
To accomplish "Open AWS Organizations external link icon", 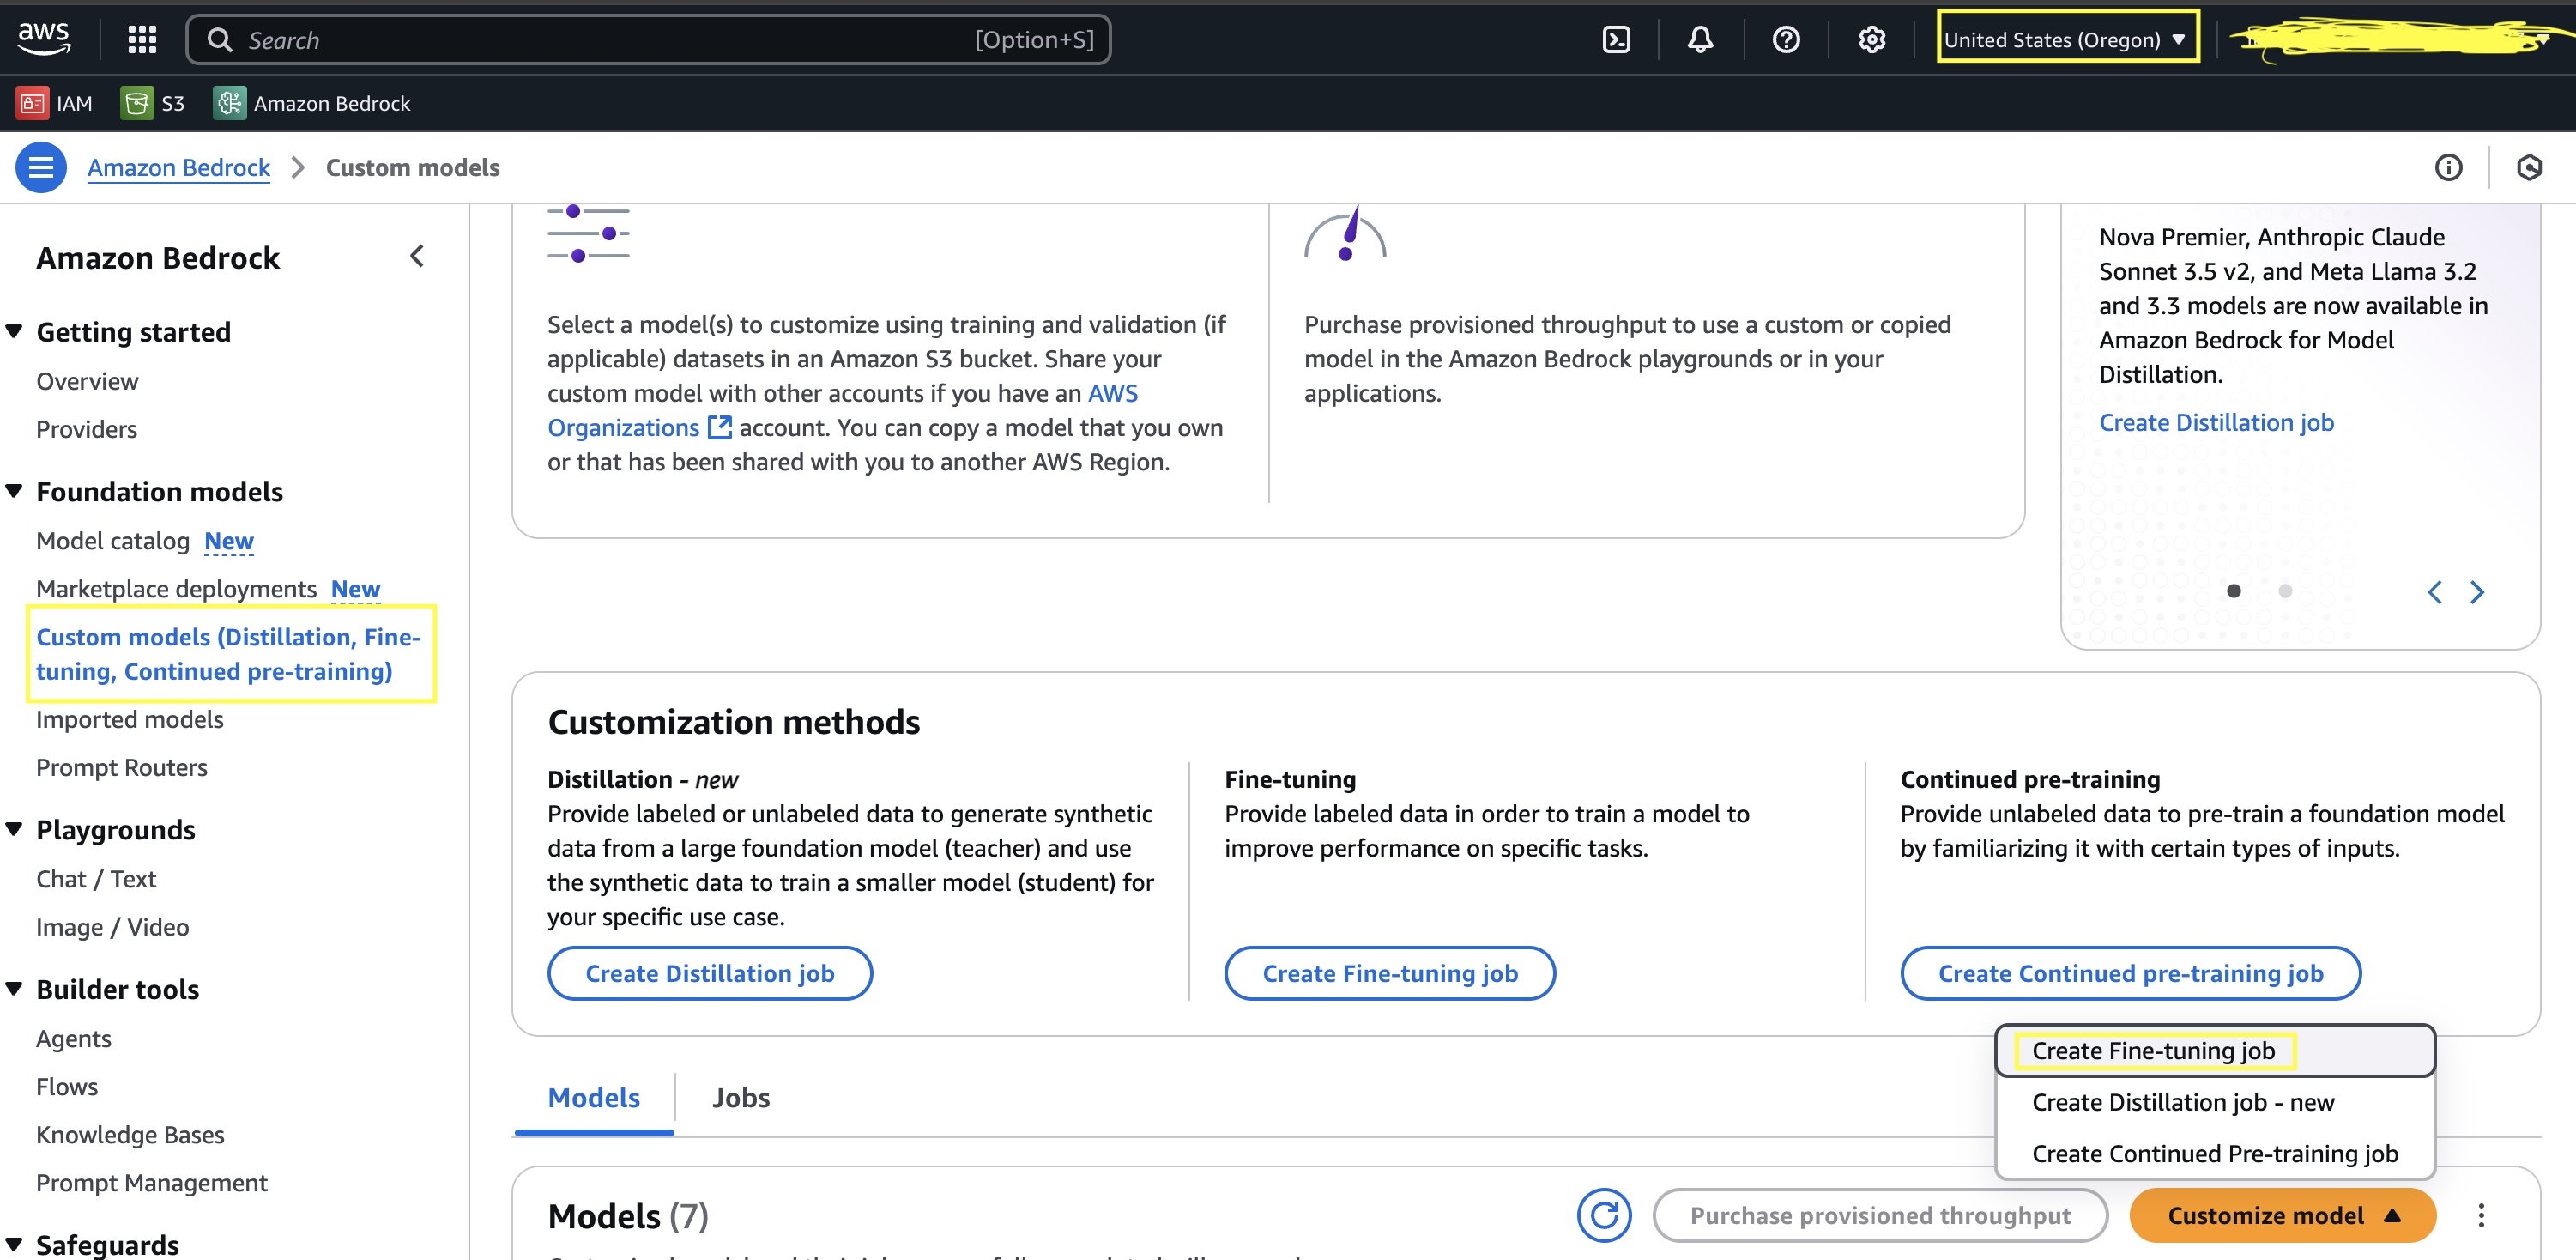I will click(720, 427).
